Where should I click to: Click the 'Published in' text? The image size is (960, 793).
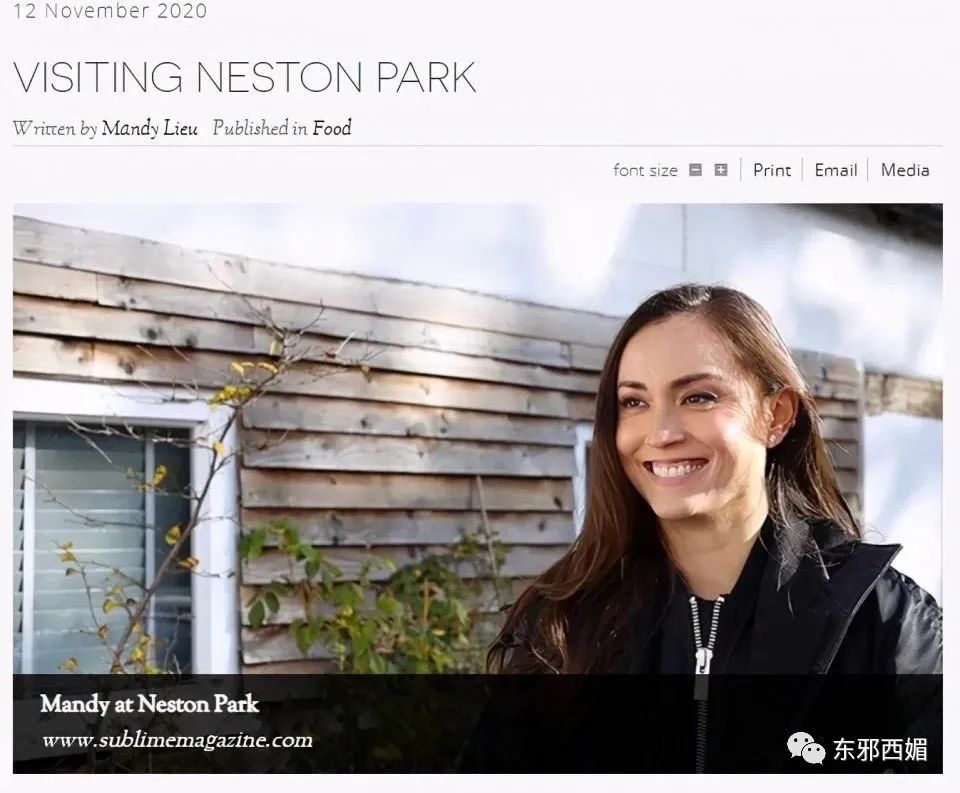click(x=260, y=127)
